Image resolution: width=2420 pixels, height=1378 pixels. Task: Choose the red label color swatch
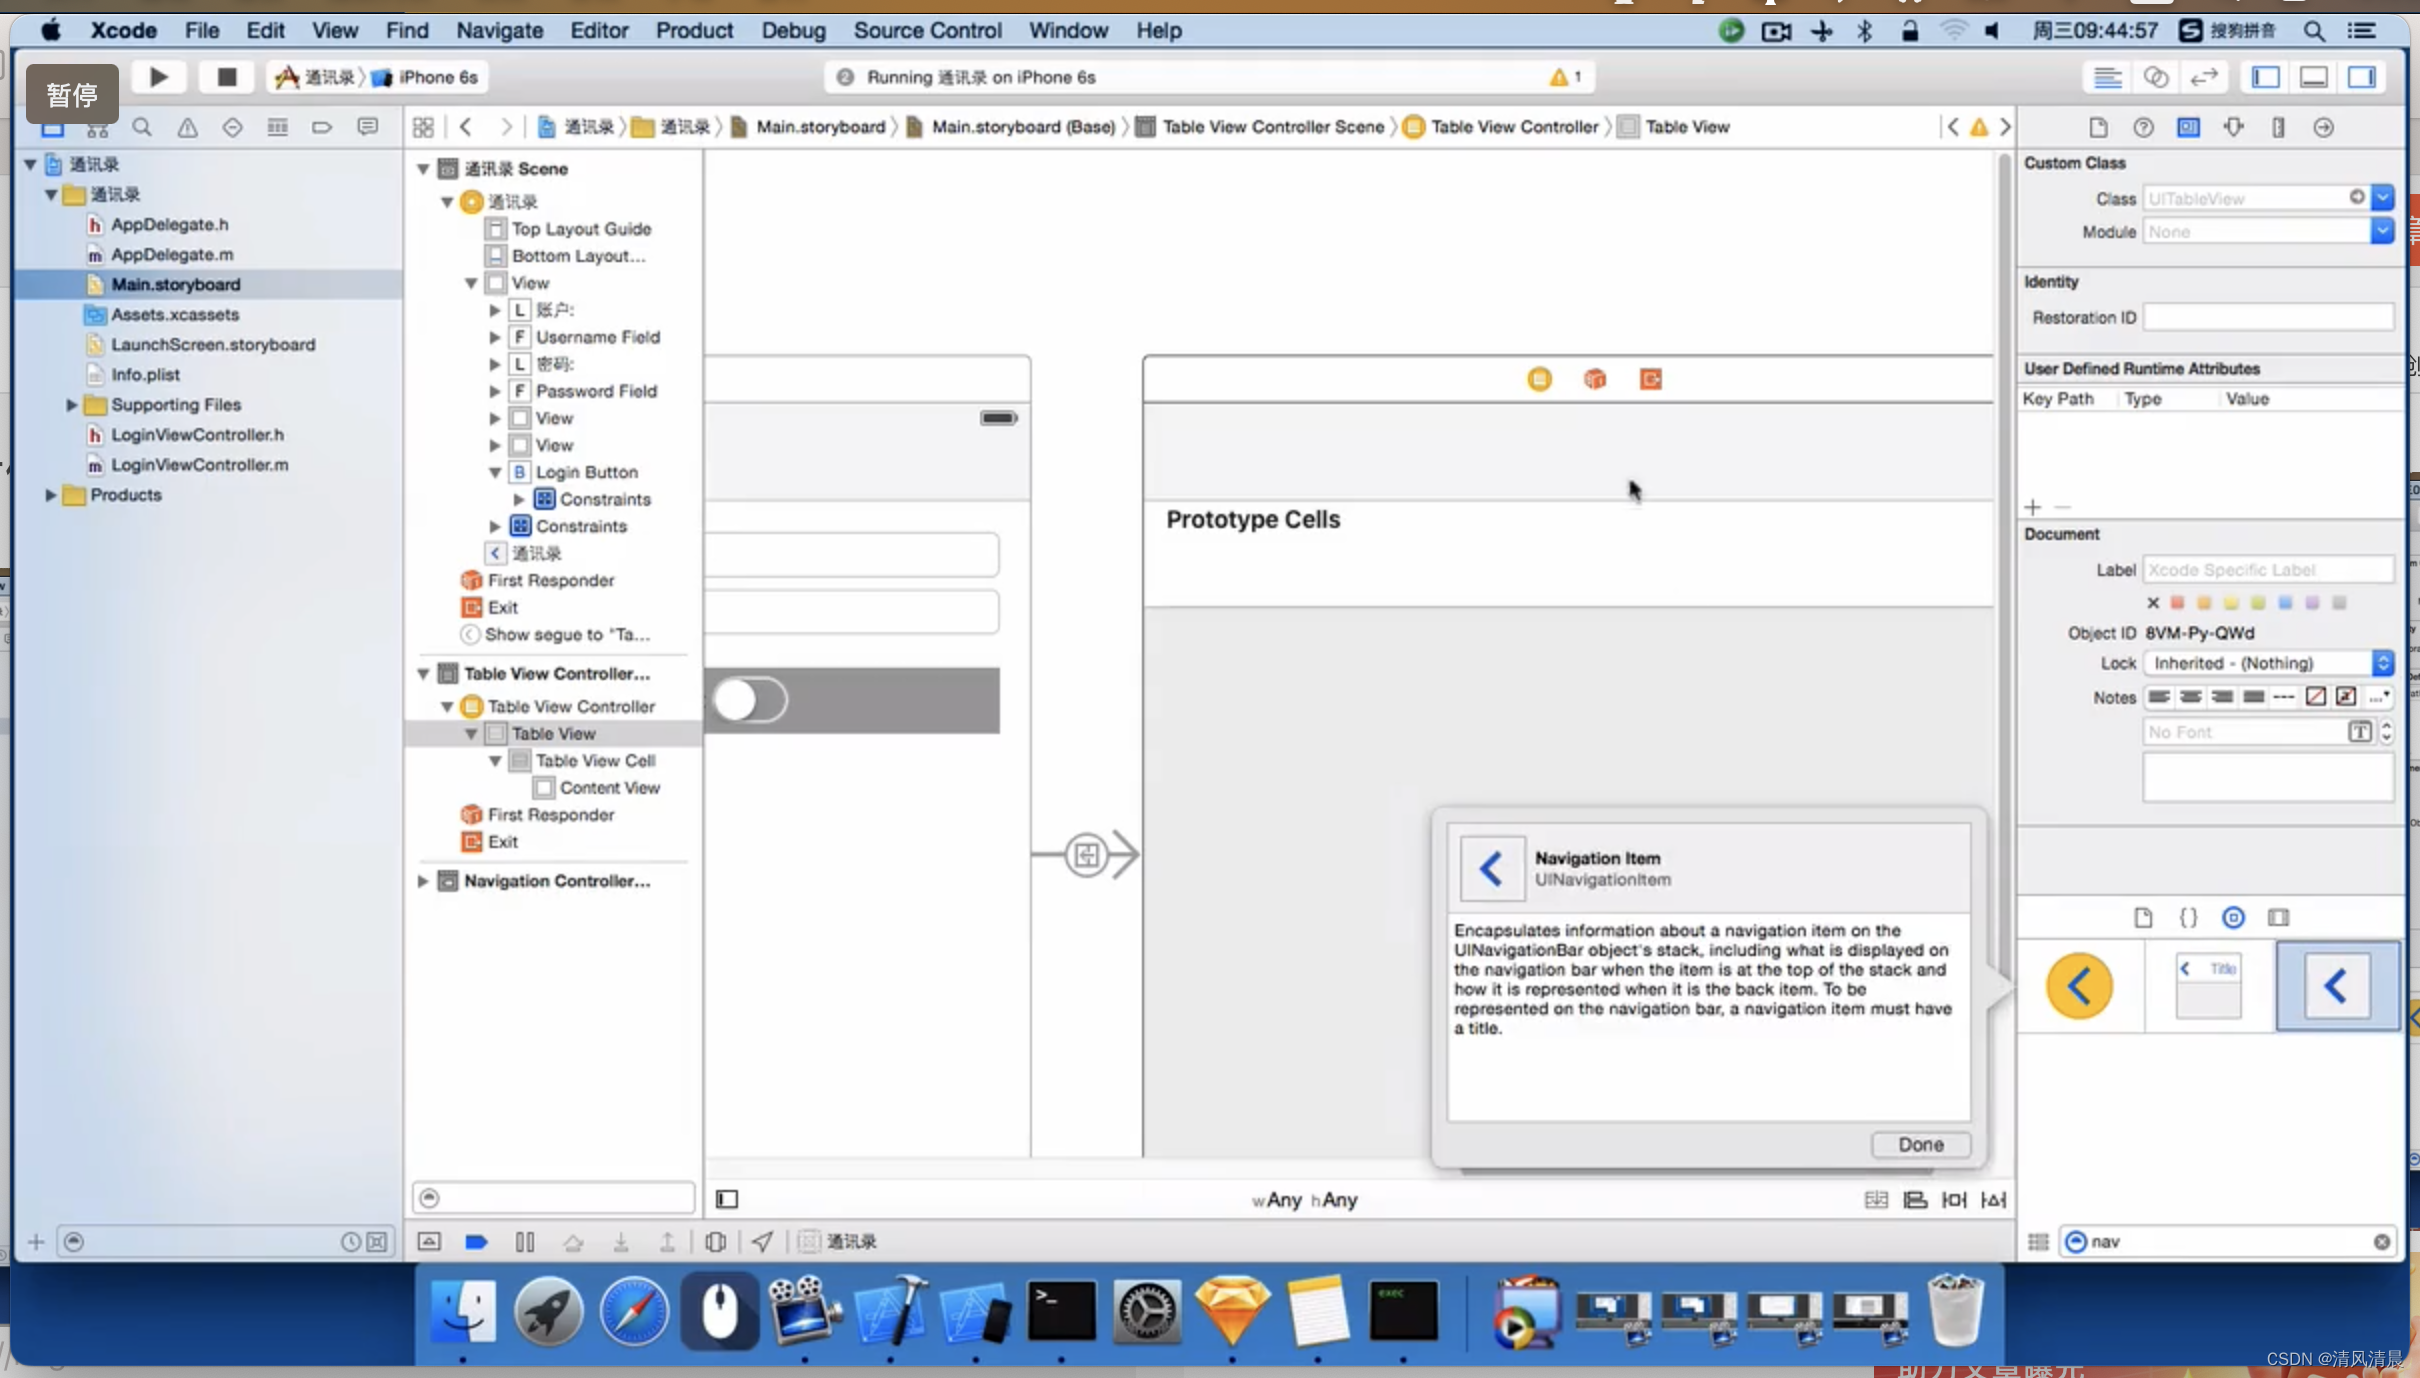coord(2177,603)
